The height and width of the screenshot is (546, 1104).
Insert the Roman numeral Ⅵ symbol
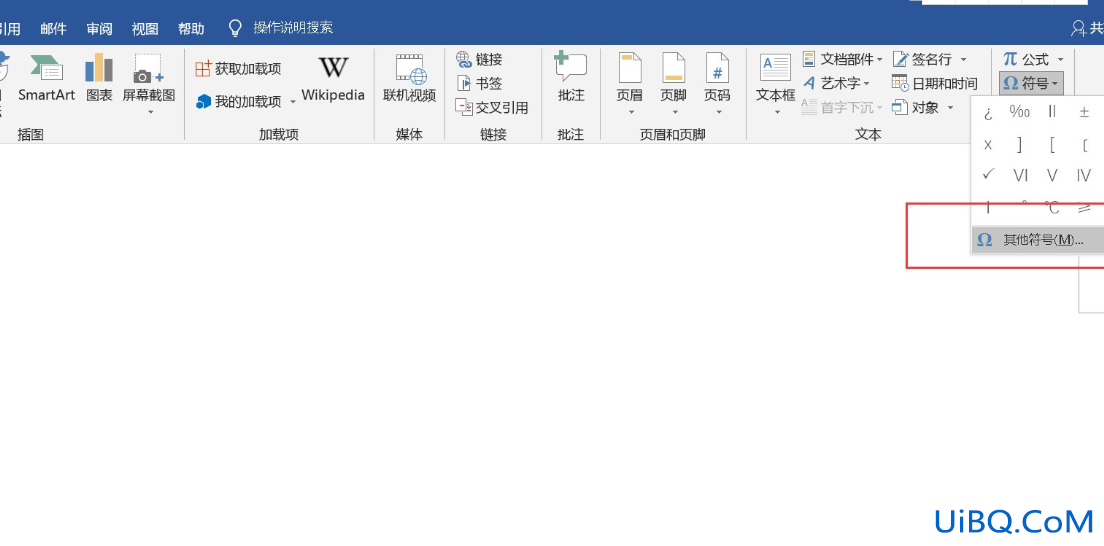1020,175
